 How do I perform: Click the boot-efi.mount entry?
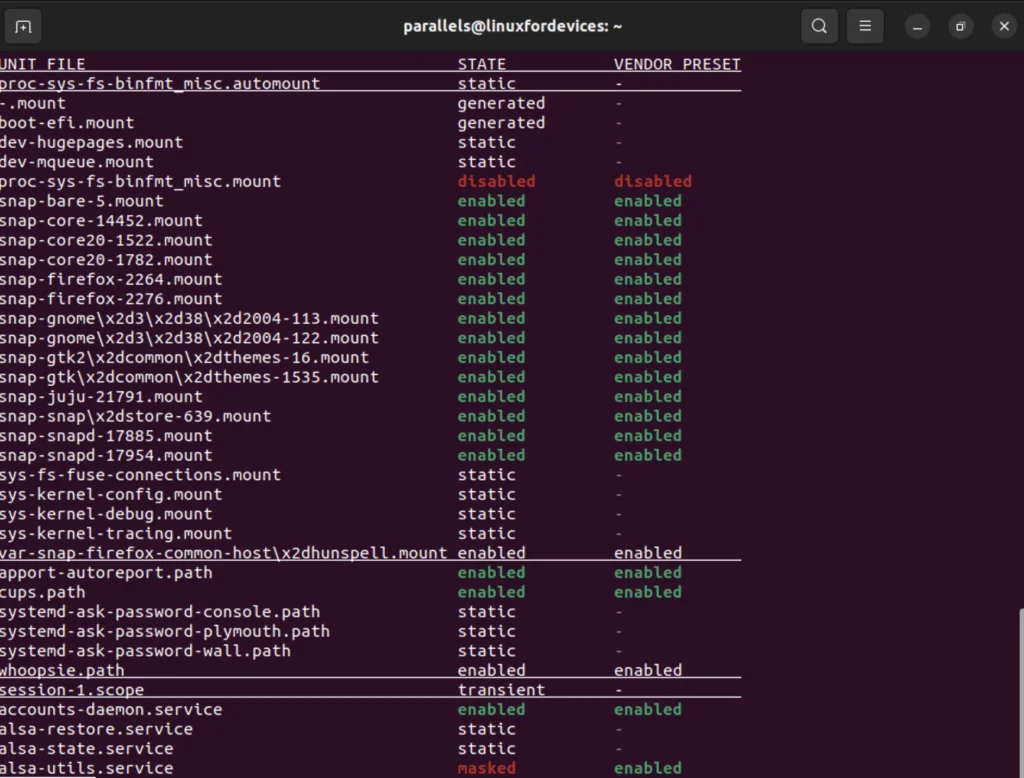[x=67, y=122]
